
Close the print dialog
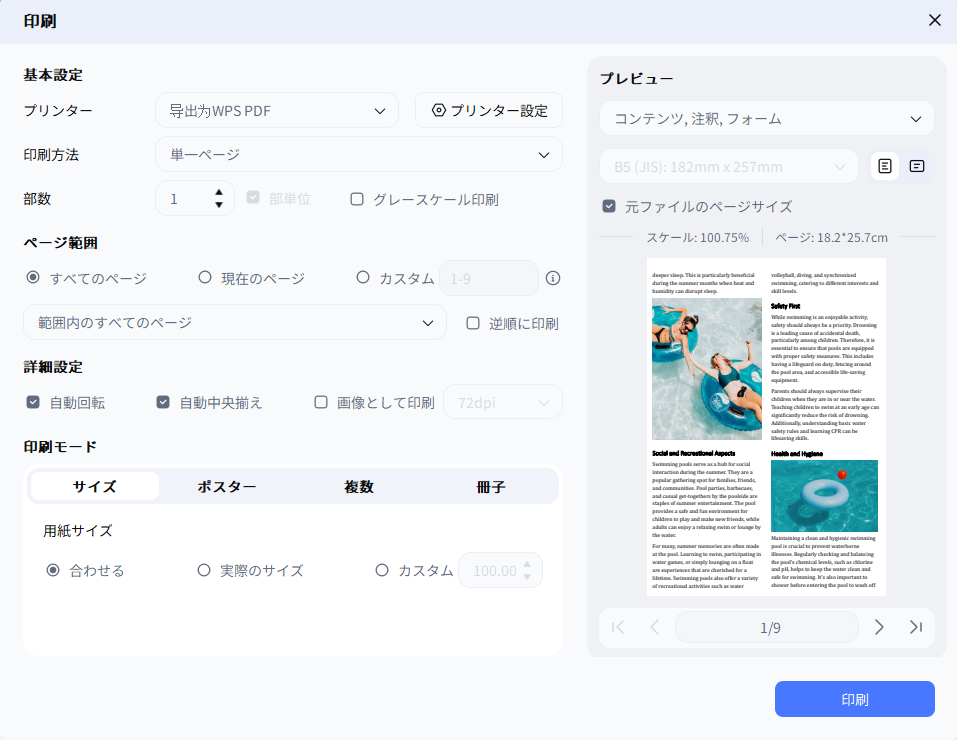point(934,21)
